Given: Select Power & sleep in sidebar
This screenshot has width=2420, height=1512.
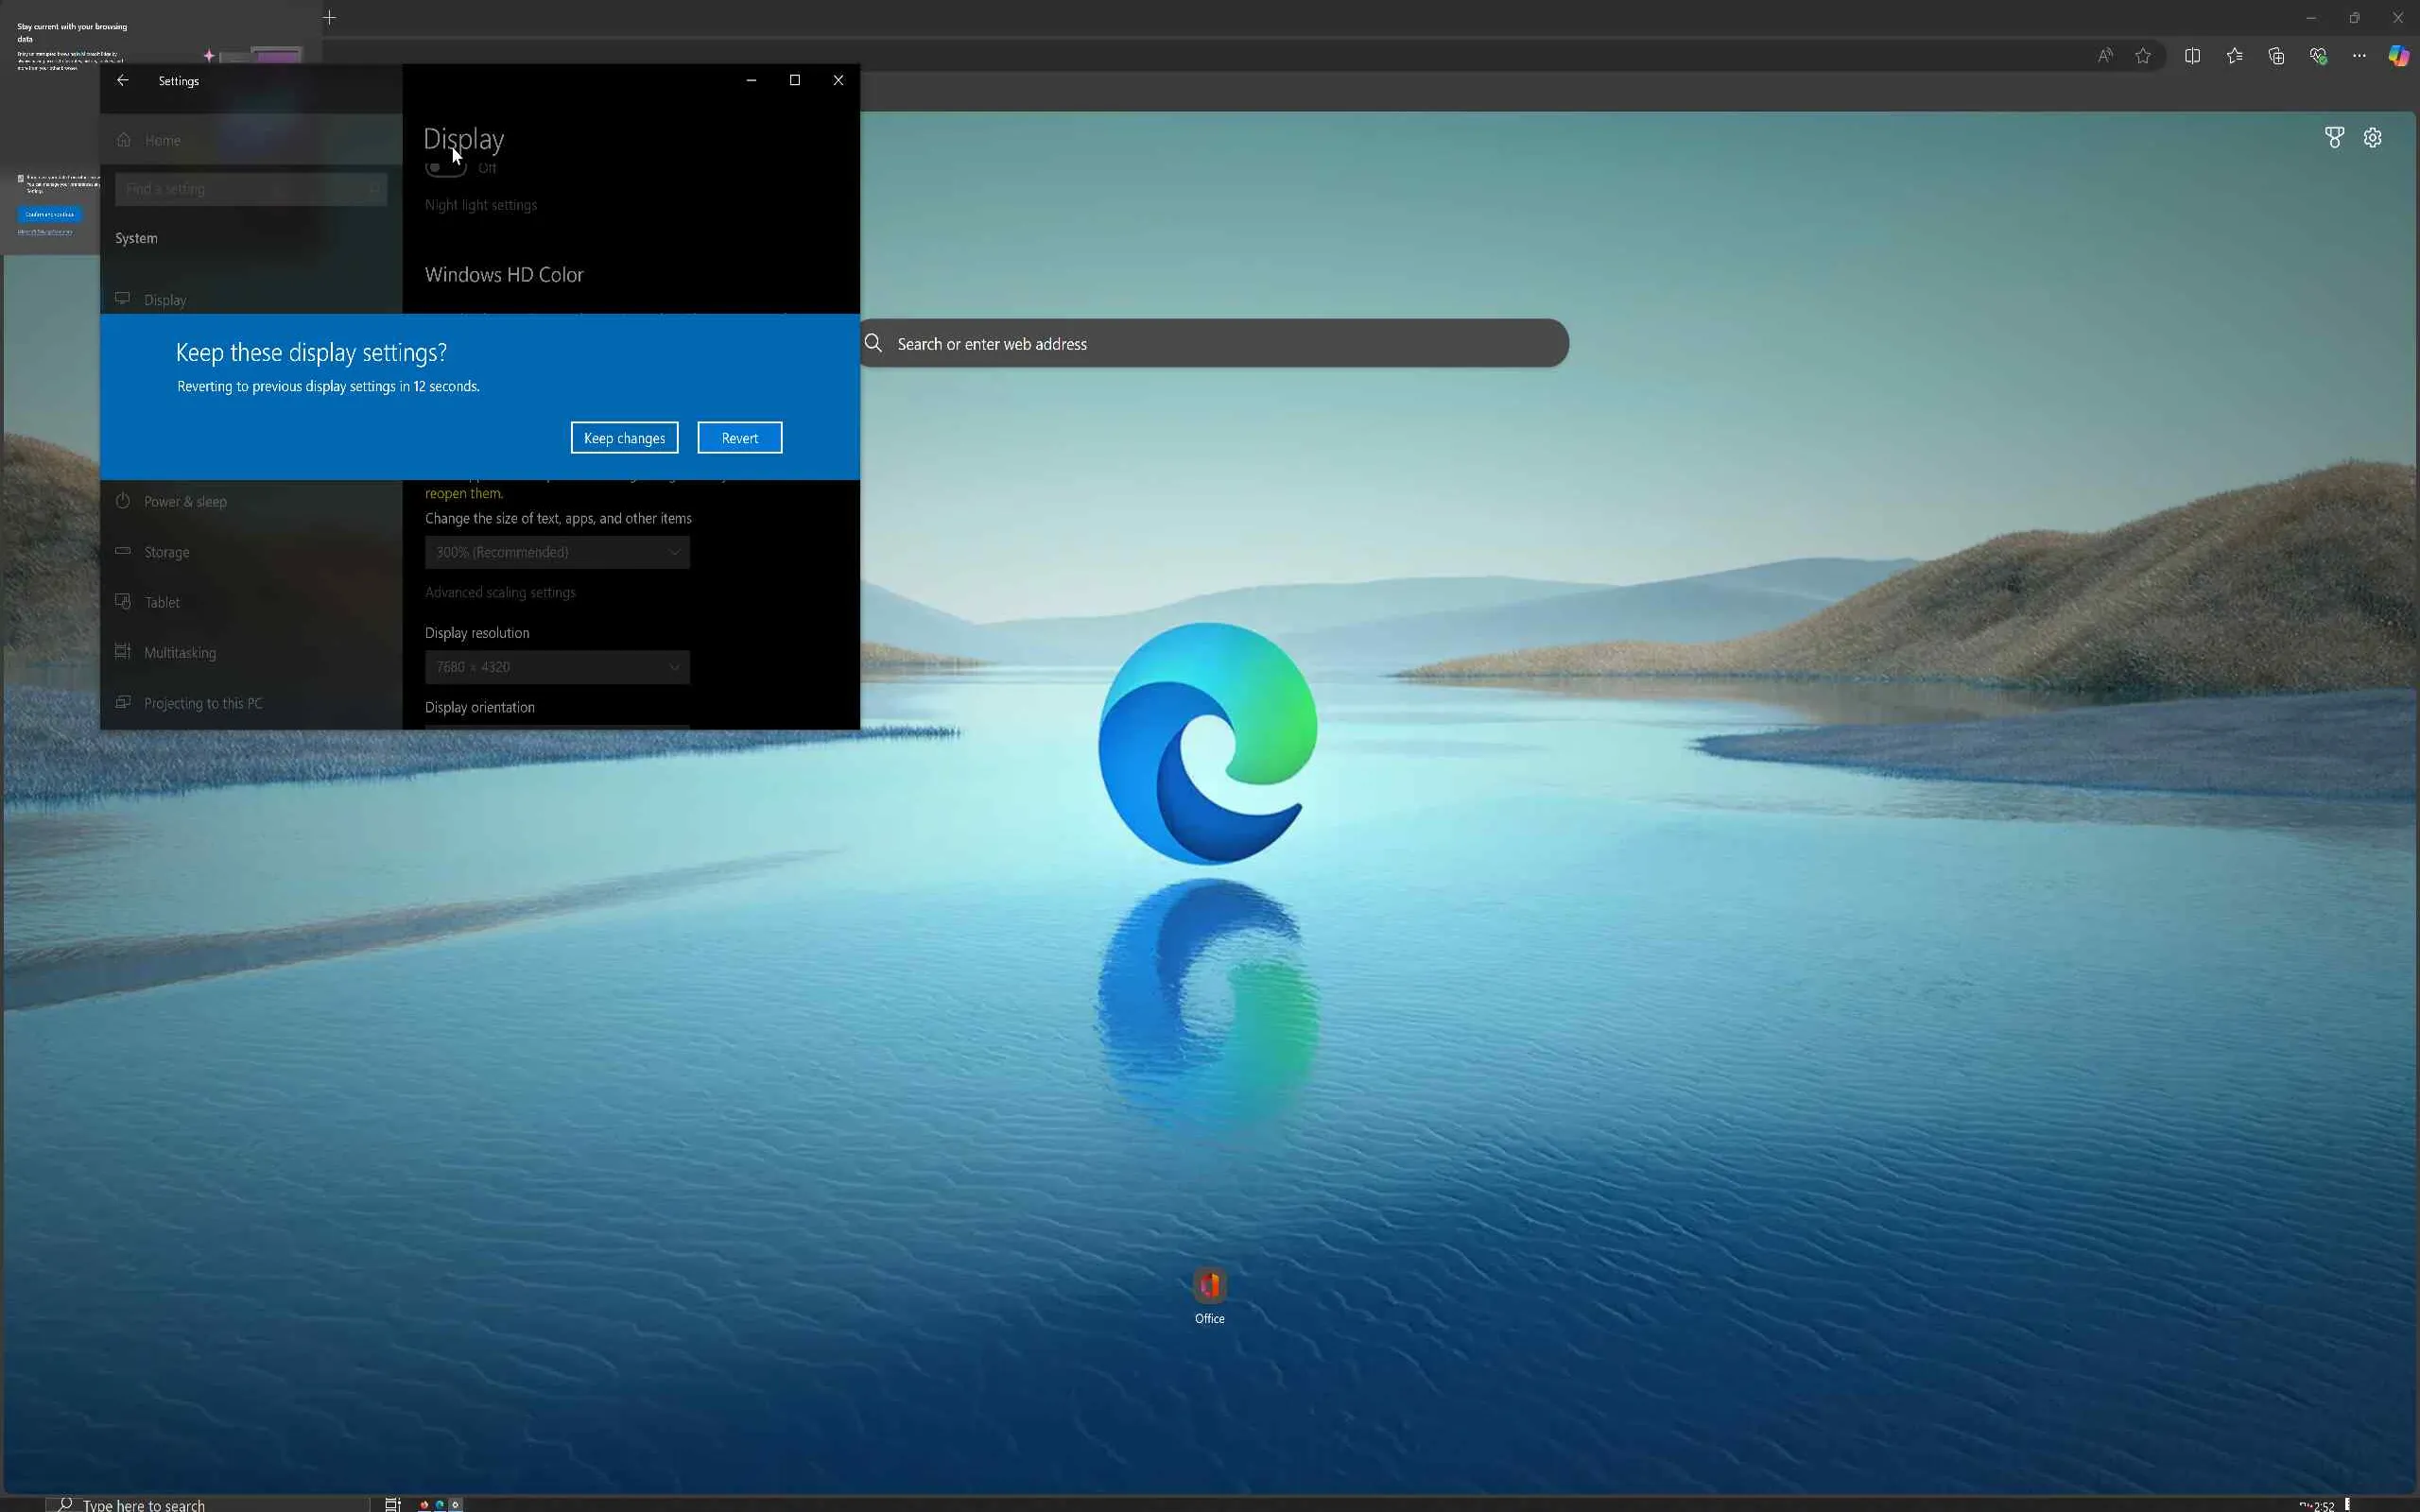Looking at the screenshot, I should [x=185, y=502].
